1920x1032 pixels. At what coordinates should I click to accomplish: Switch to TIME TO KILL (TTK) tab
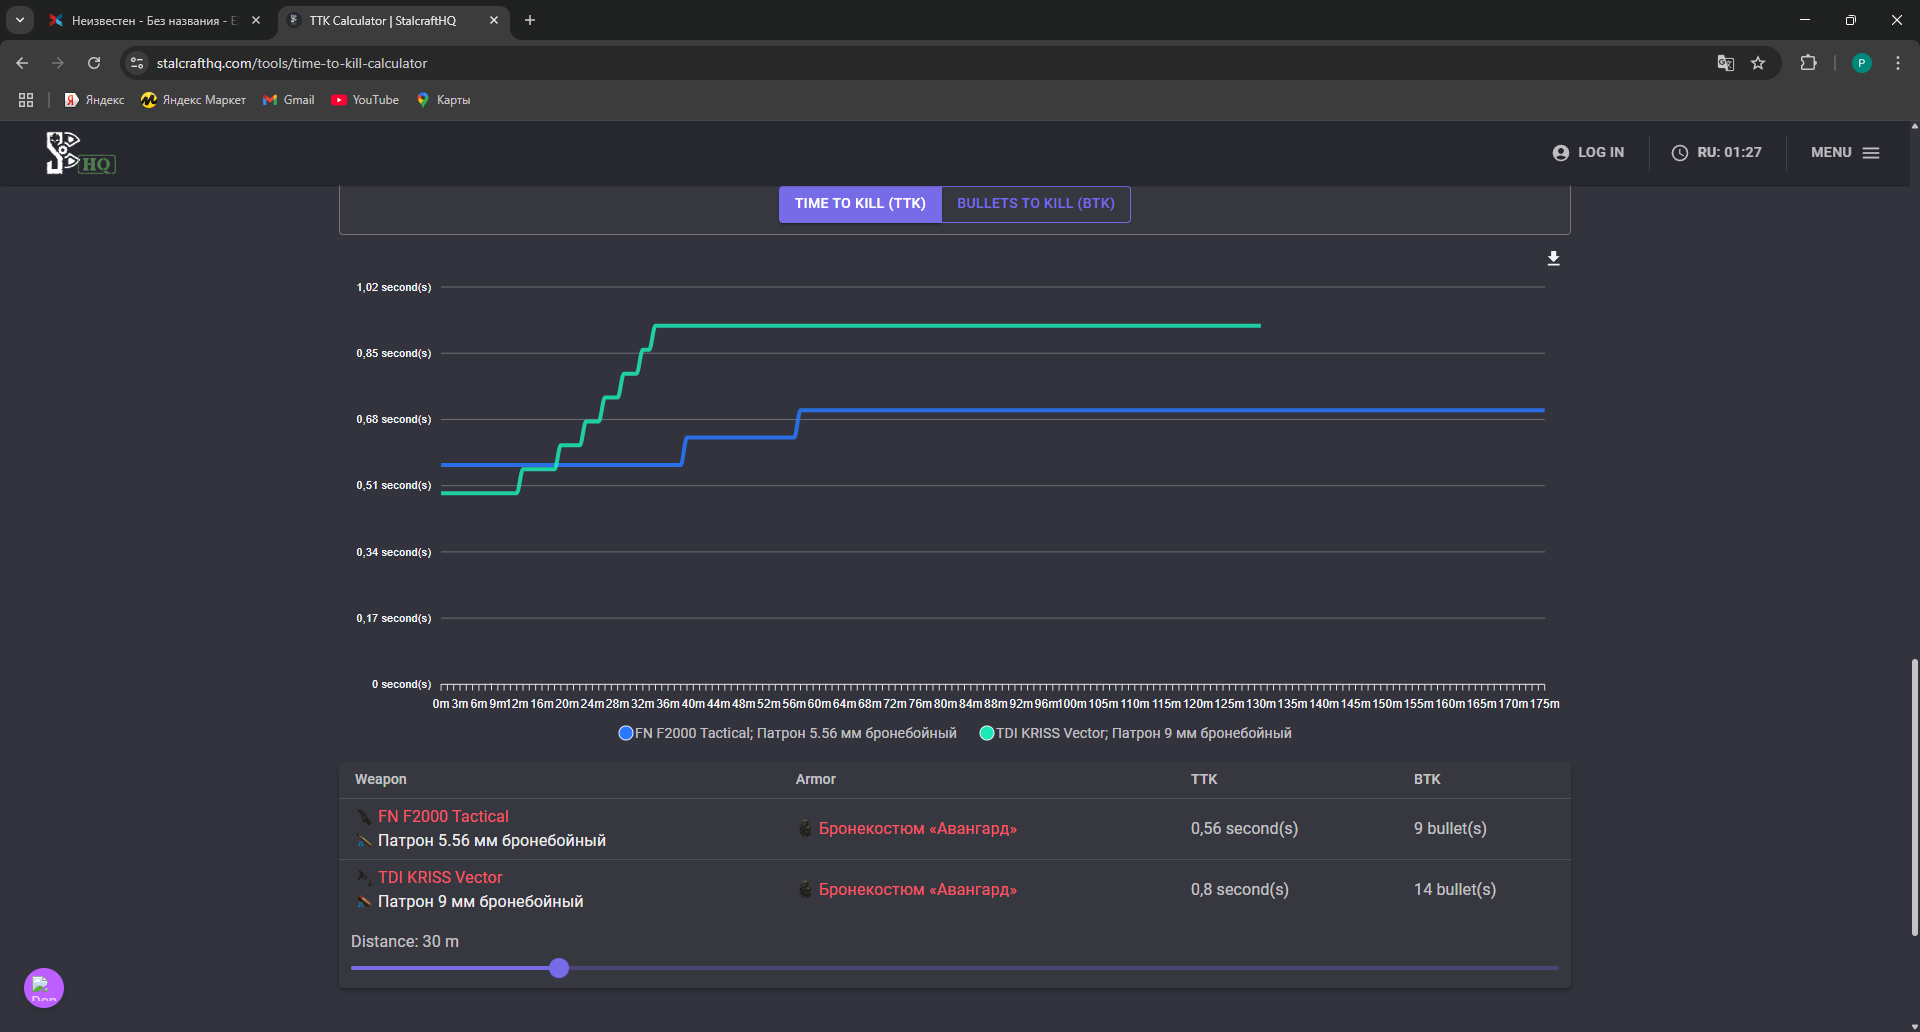860,204
